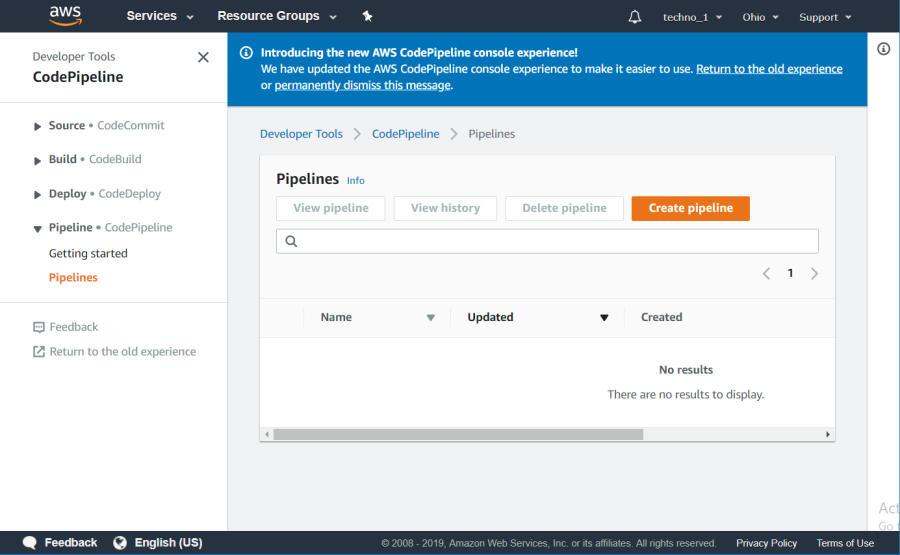The width and height of the screenshot is (900, 555).
Task: Click the external link icon for old experience
Action: coord(38,352)
